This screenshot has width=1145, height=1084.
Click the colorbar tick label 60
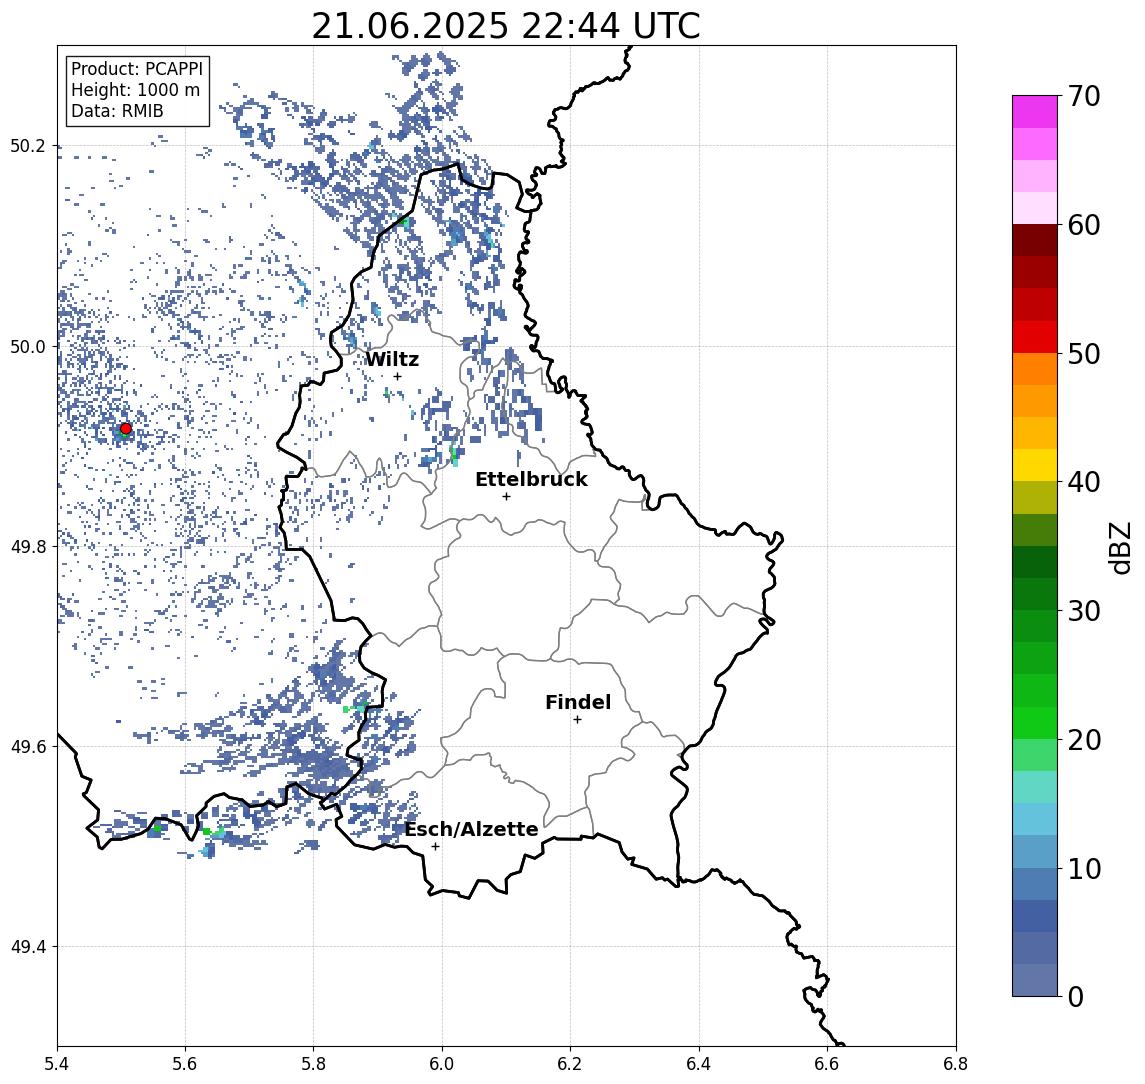[x=1084, y=225]
